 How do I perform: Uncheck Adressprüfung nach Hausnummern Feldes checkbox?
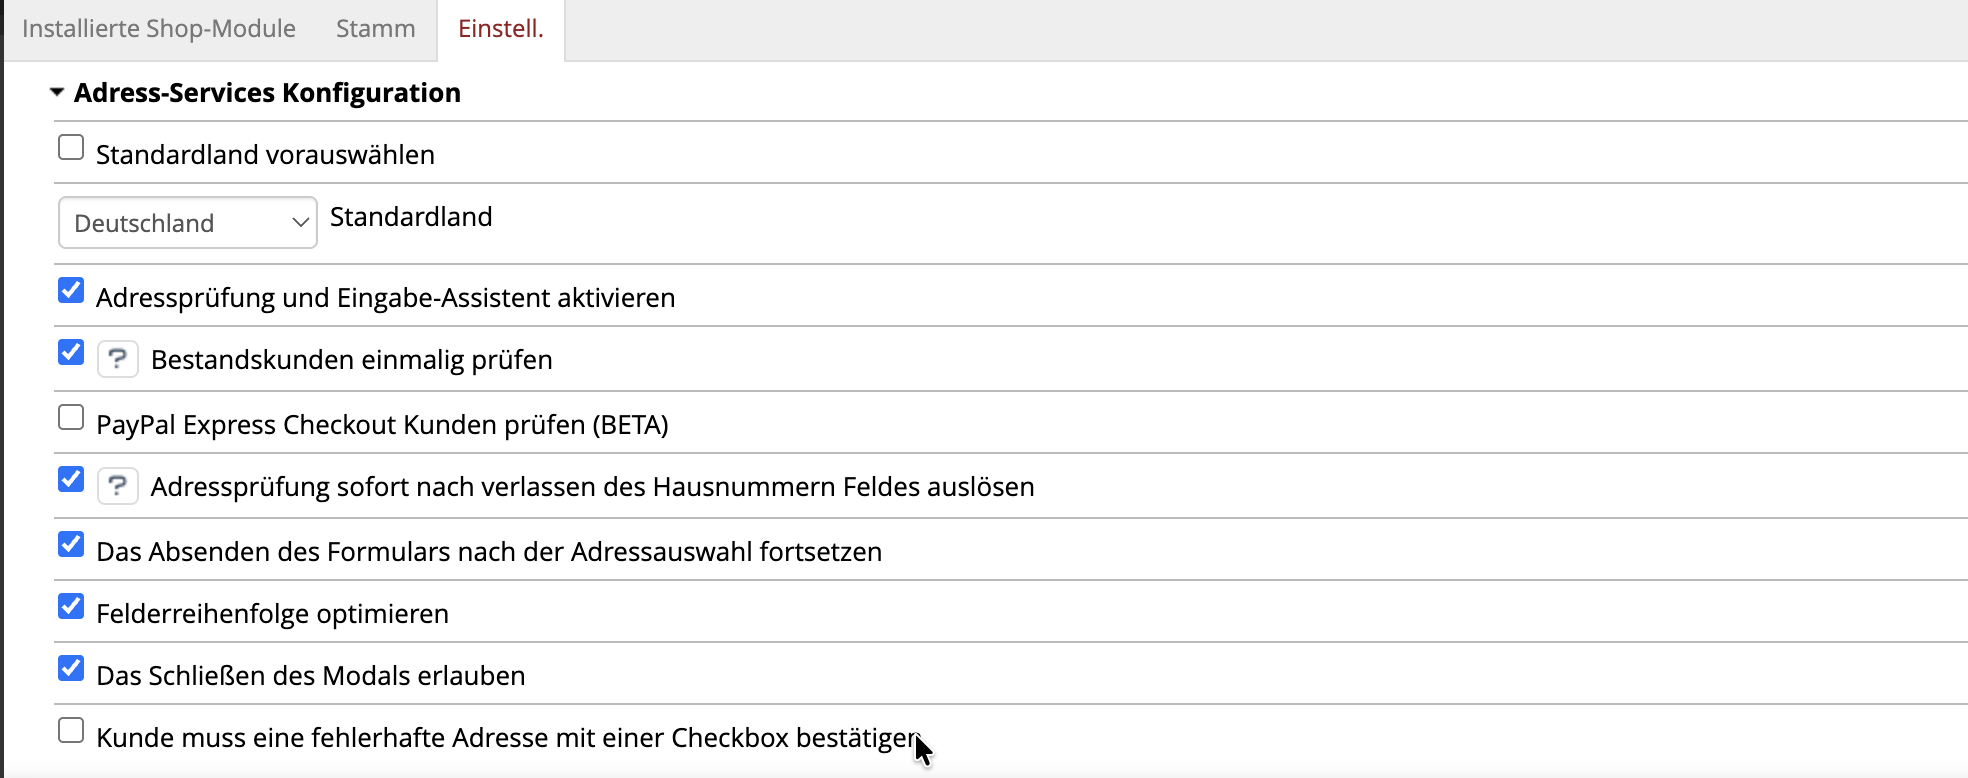point(71,479)
